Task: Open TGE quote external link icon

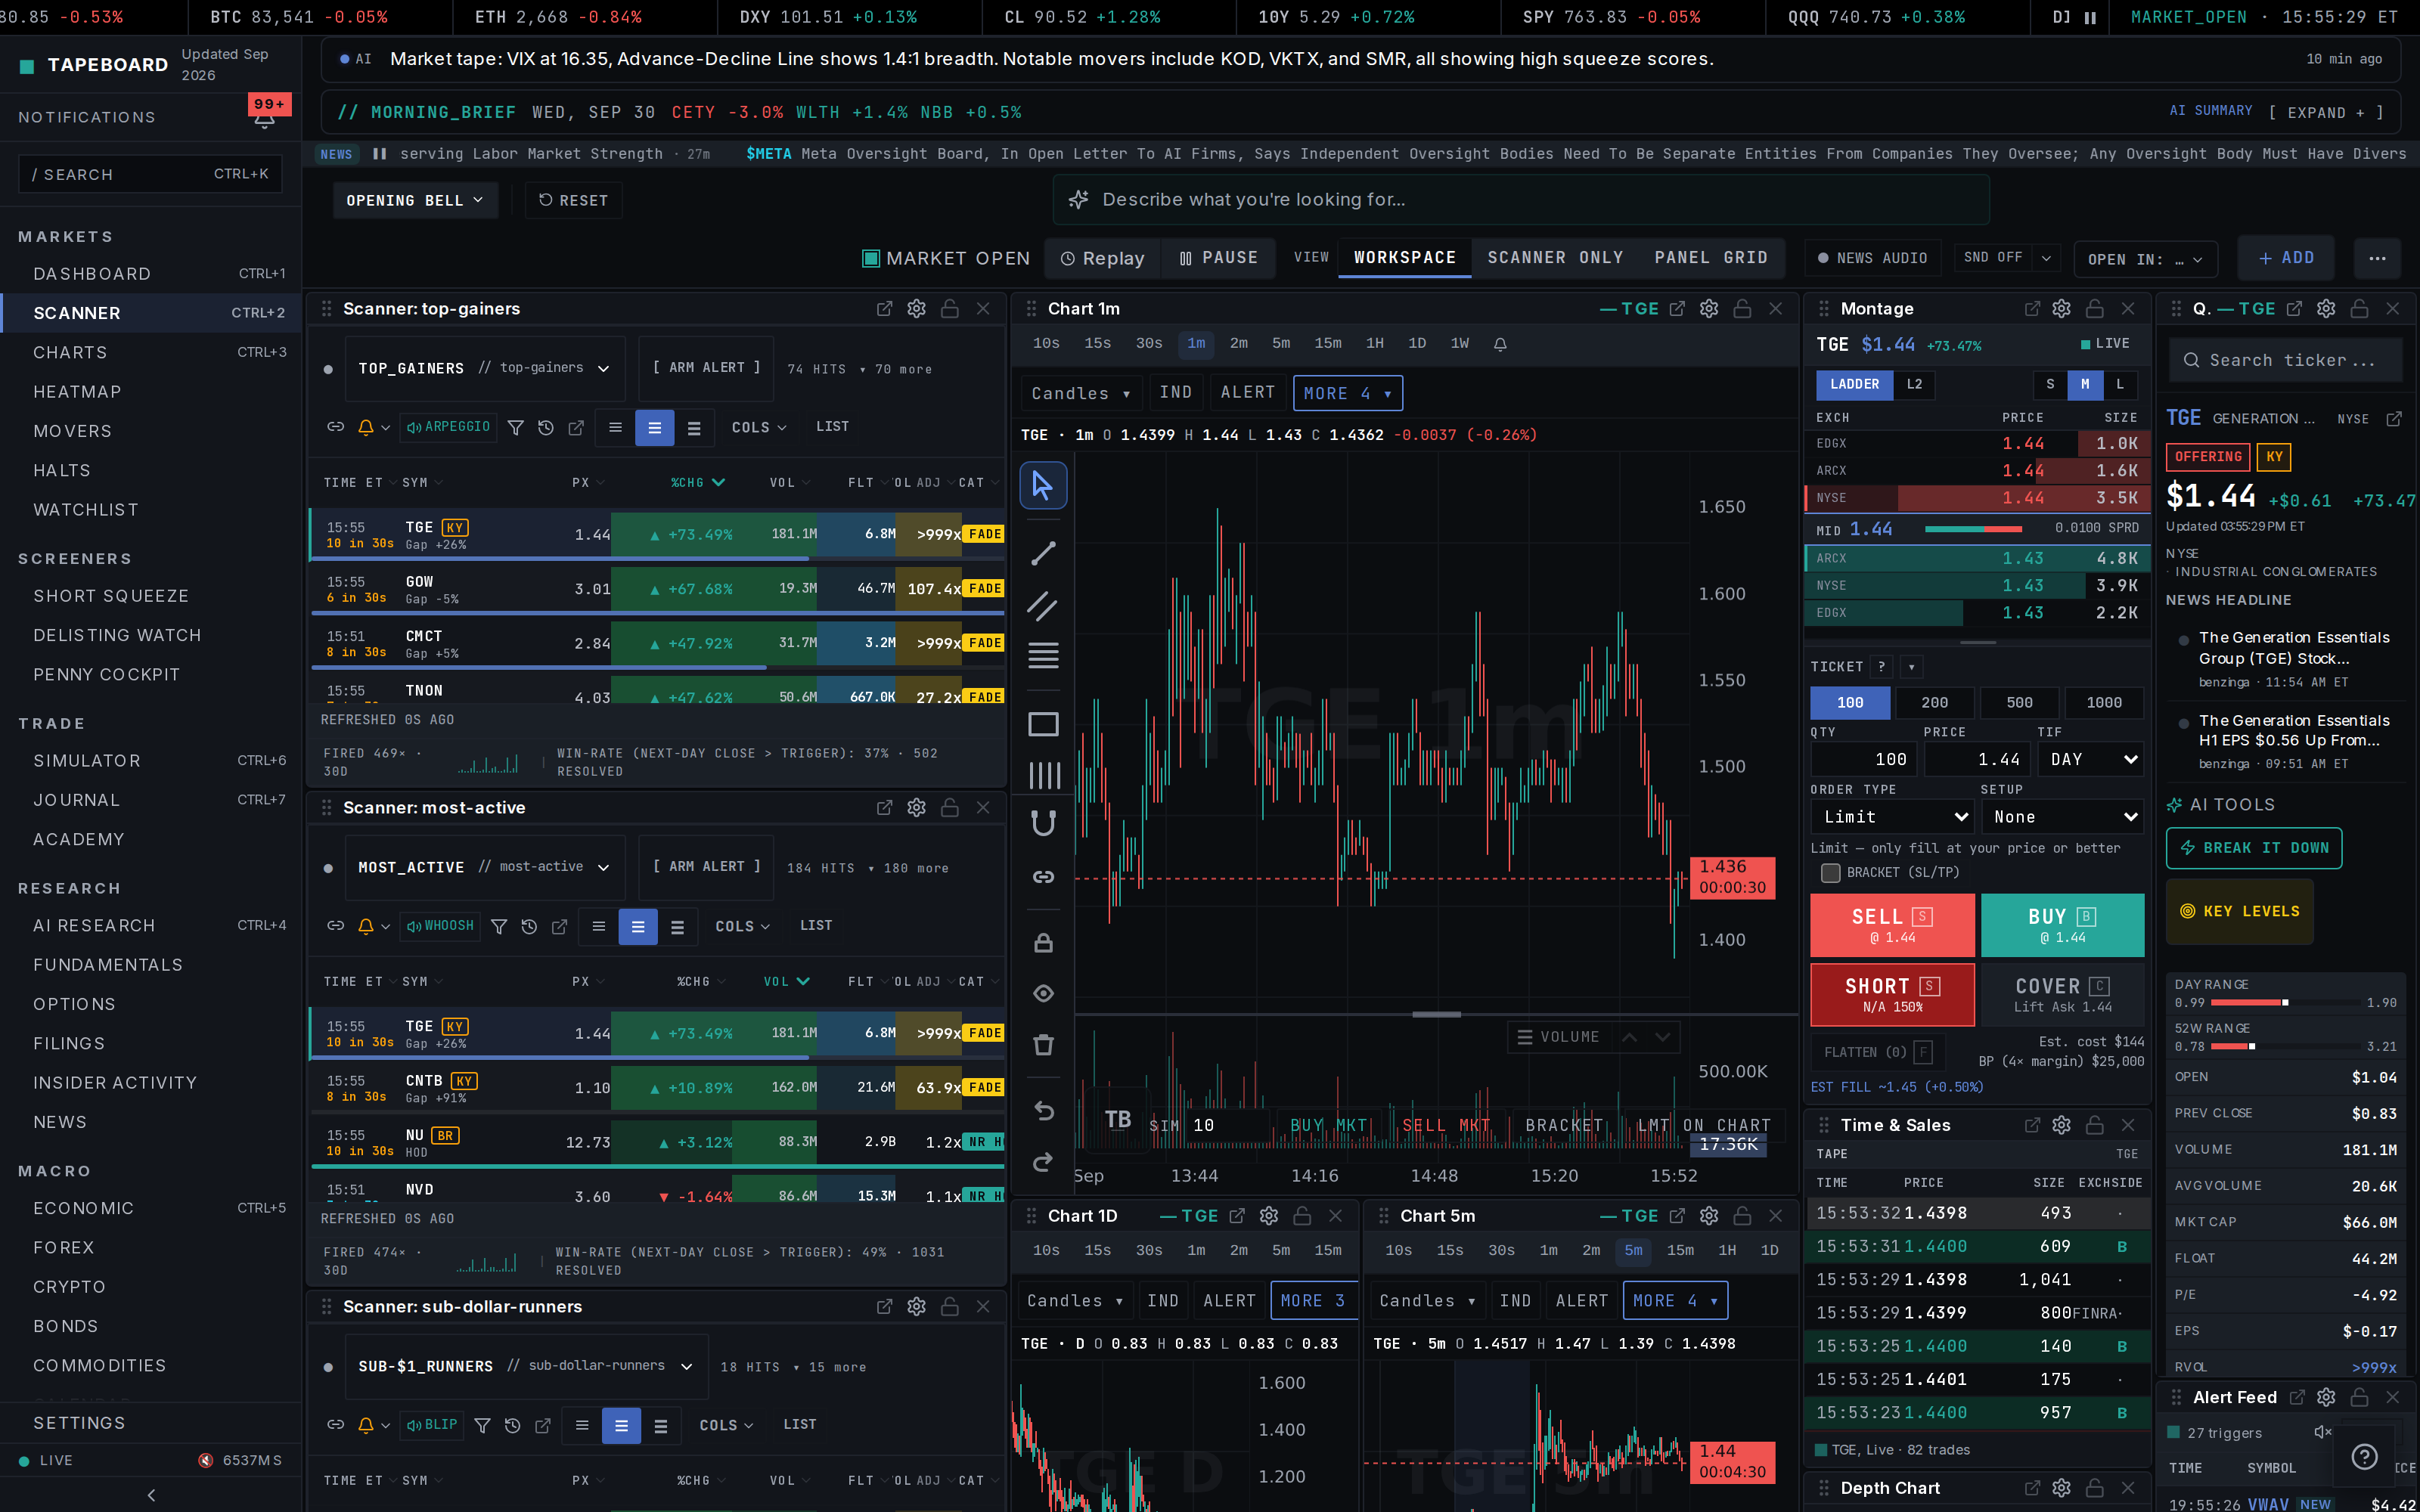Action: 2394,419
